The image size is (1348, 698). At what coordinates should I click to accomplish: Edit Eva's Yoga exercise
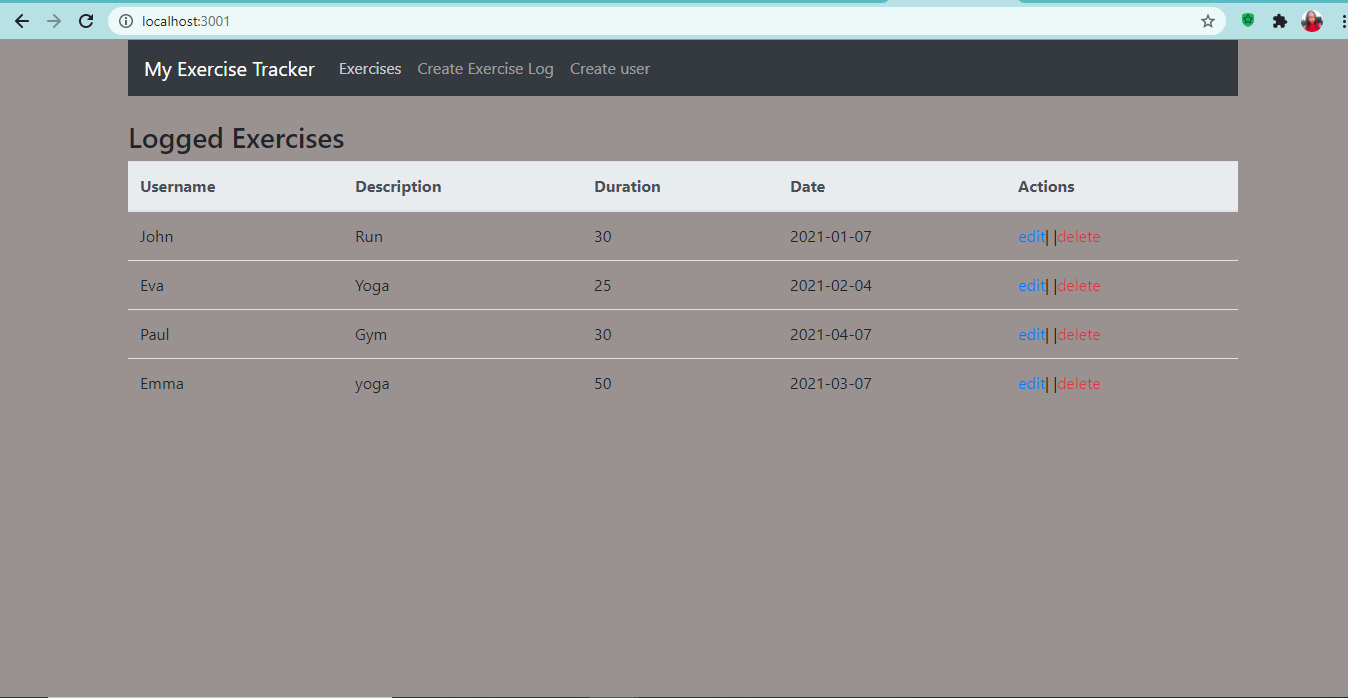click(x=1031, y=286)
